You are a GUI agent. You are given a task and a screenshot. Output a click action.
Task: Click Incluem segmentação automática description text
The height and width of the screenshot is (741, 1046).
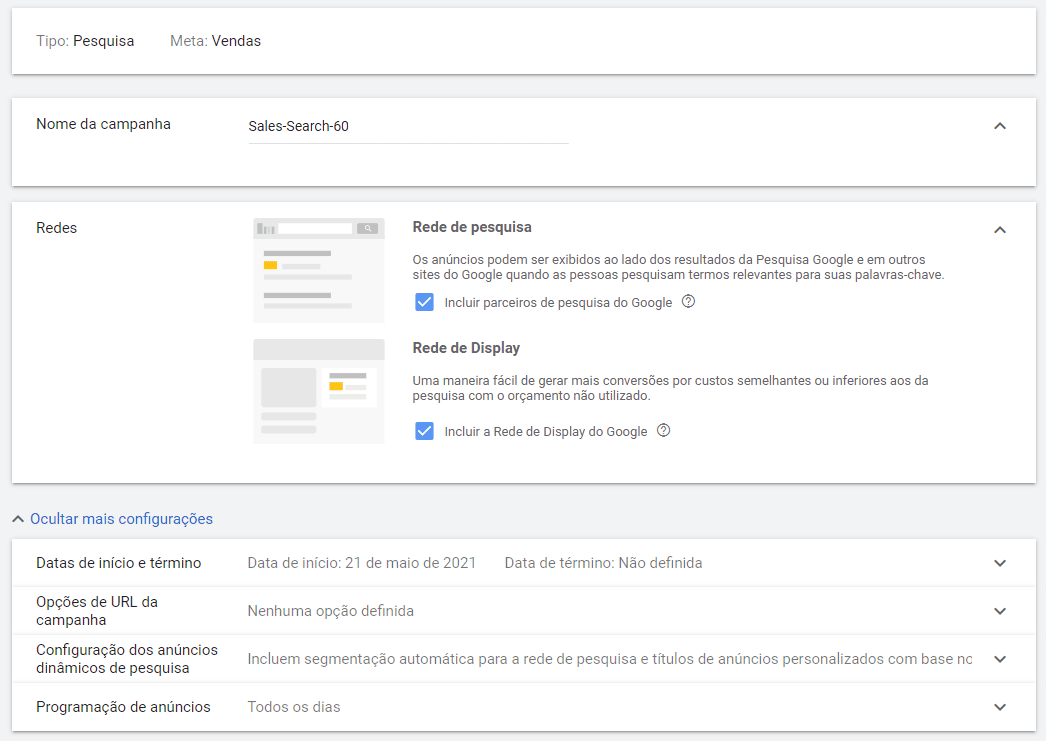pyautogui.click(x=610, y=659)
